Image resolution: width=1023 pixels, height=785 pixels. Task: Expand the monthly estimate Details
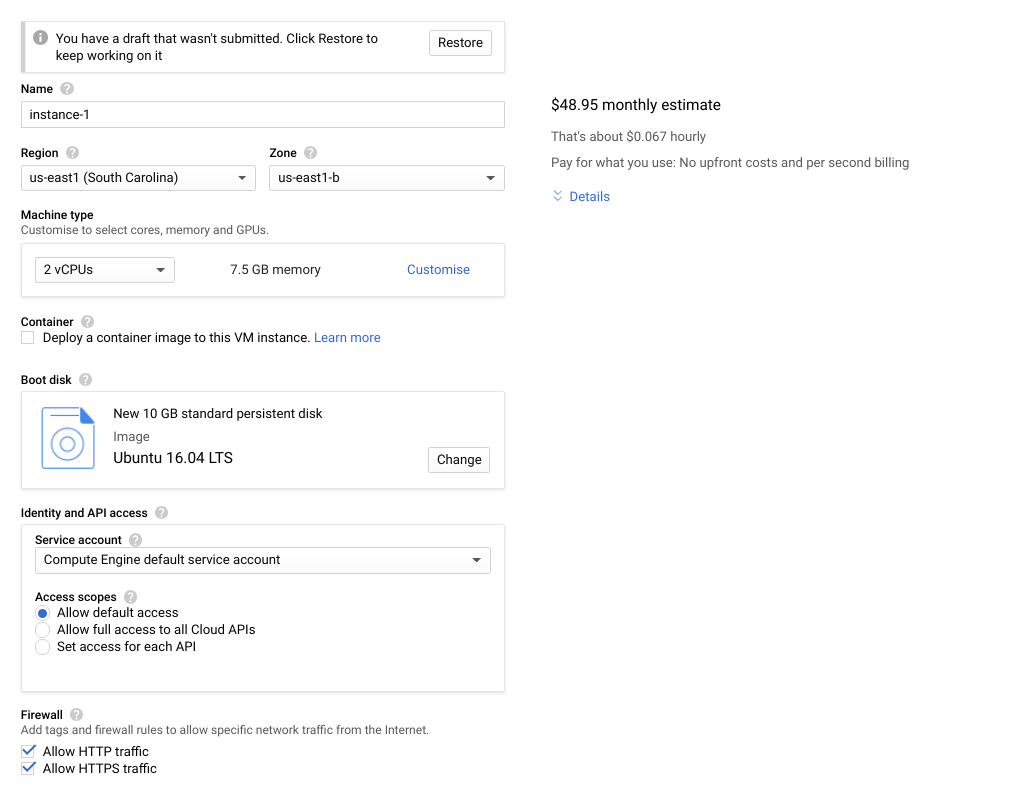581,196
